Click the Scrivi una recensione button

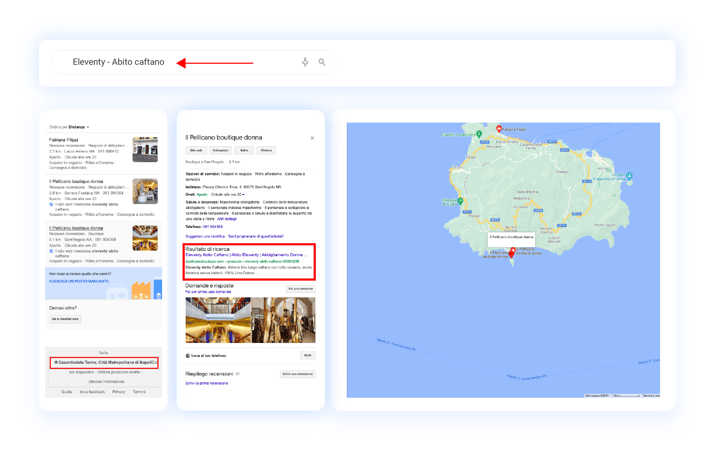298,374
